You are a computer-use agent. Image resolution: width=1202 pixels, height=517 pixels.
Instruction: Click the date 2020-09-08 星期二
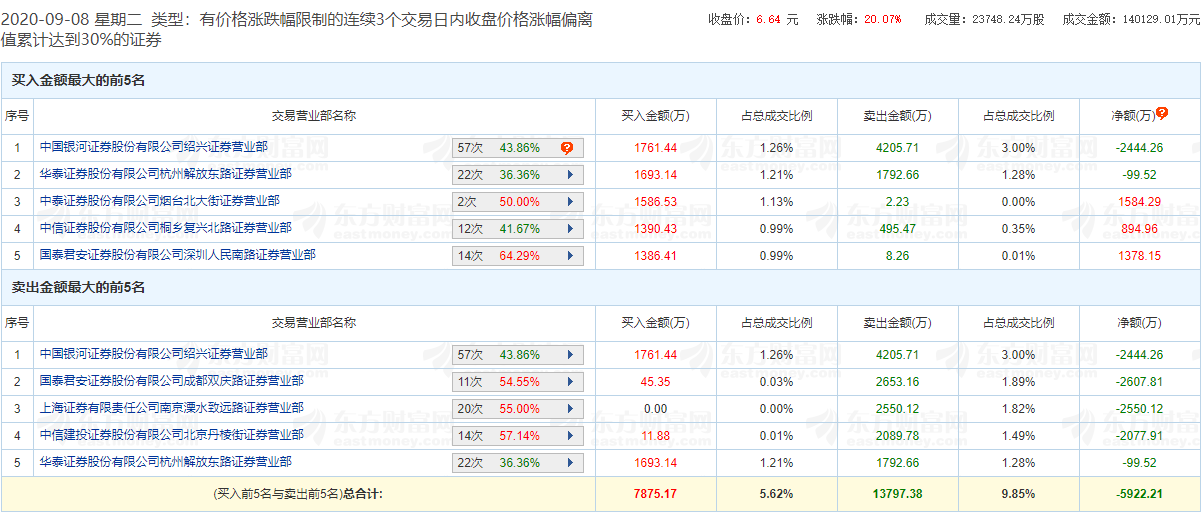[72, 19]
